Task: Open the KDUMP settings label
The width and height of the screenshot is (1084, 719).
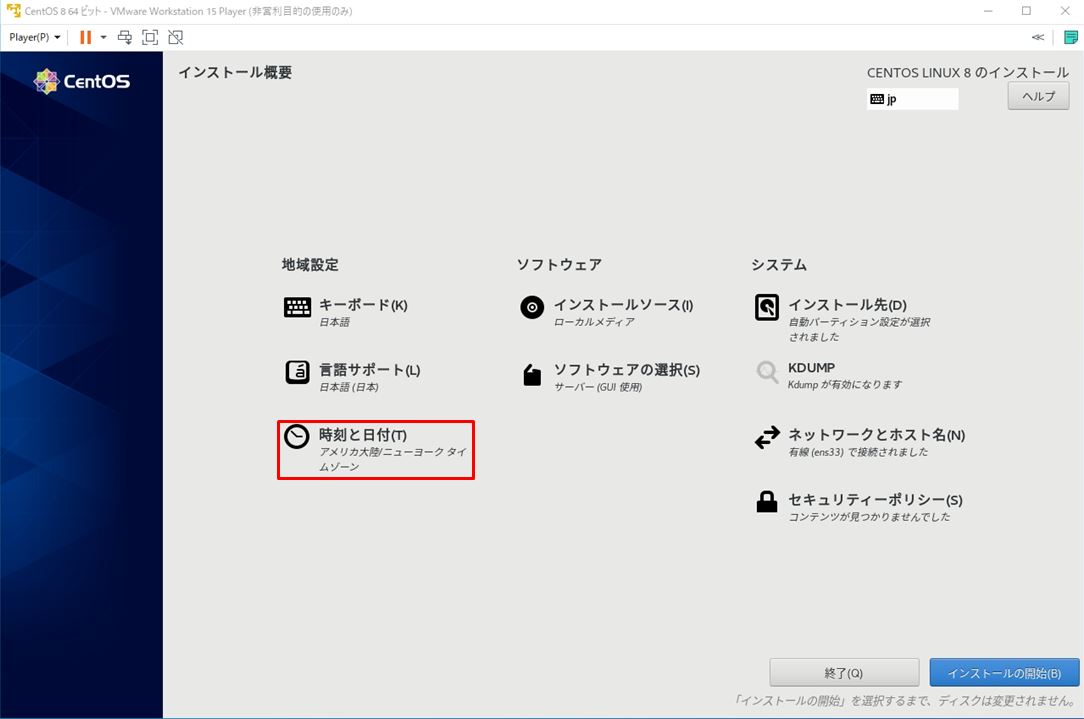Action: click(x=811, y=368)
